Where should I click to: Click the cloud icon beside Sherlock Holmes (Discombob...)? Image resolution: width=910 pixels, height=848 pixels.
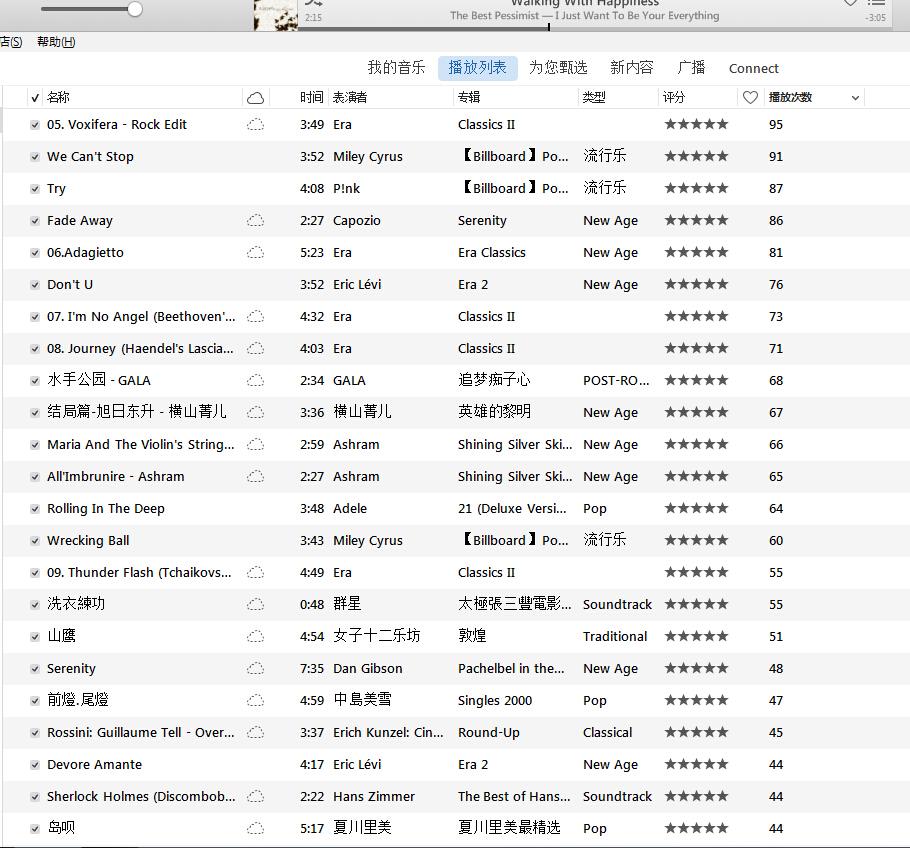click(x=256, y=796)
